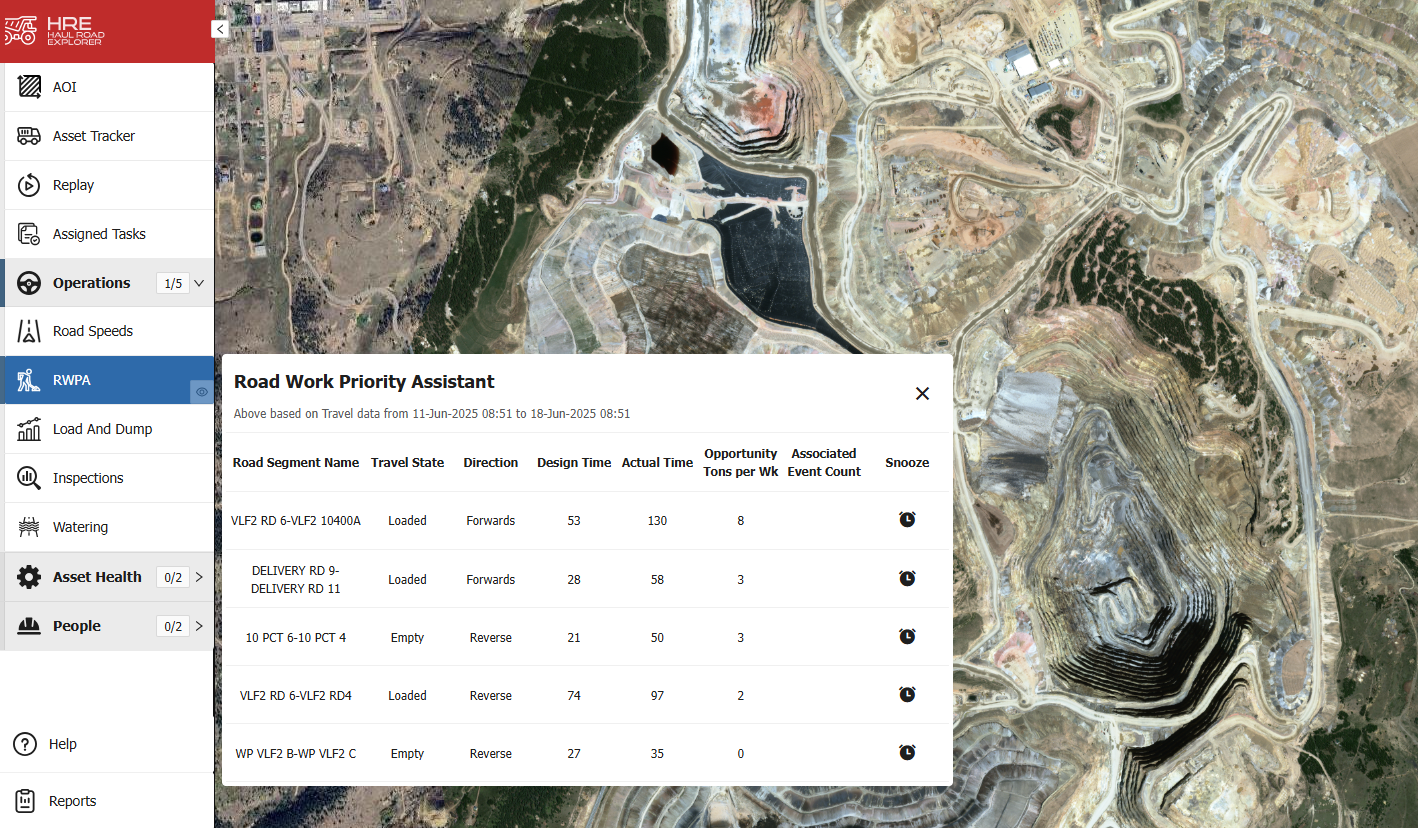Image resolution: width=1418 pixels, height=828 pixels.
Task: Open Inspections
Action: tap(107, 478)
